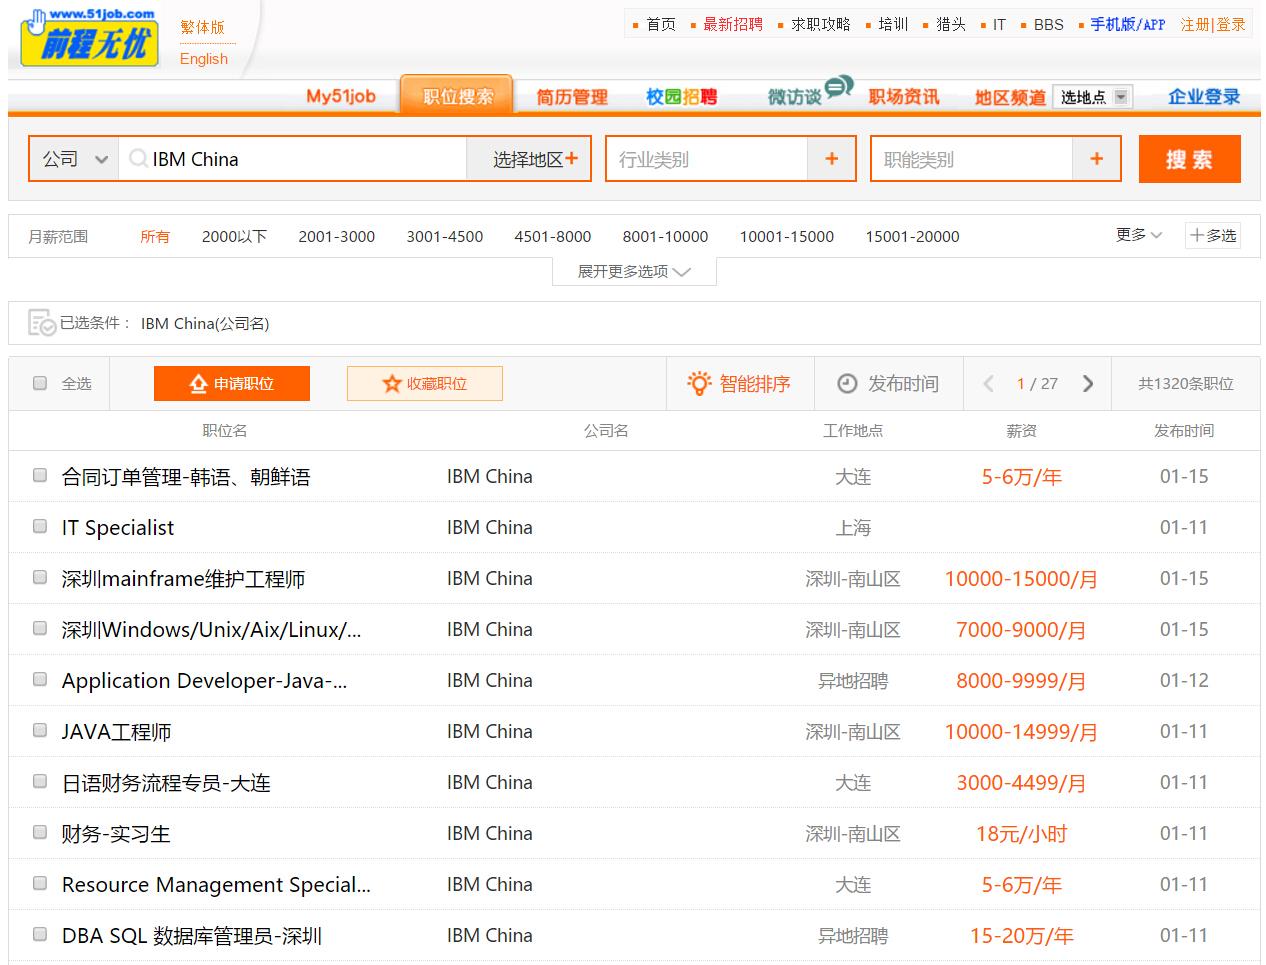
Task: Check the 深圳mainframe维护工程师 row checkbox
Action: click(40, 577)
